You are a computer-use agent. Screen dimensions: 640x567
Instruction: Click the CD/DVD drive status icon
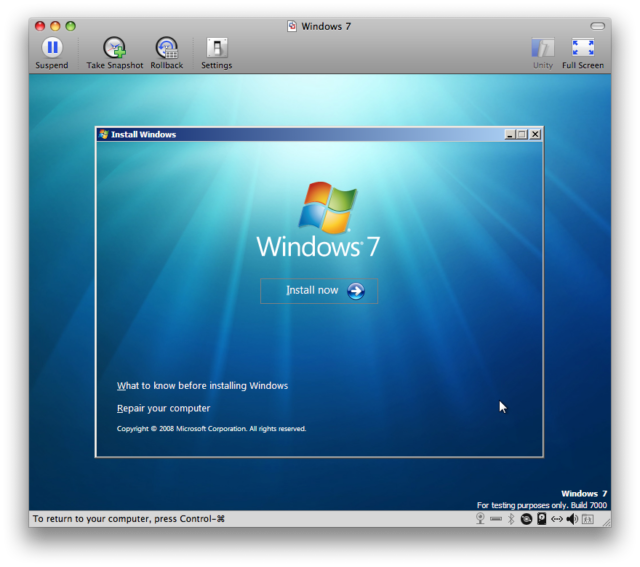pos(527,519)
